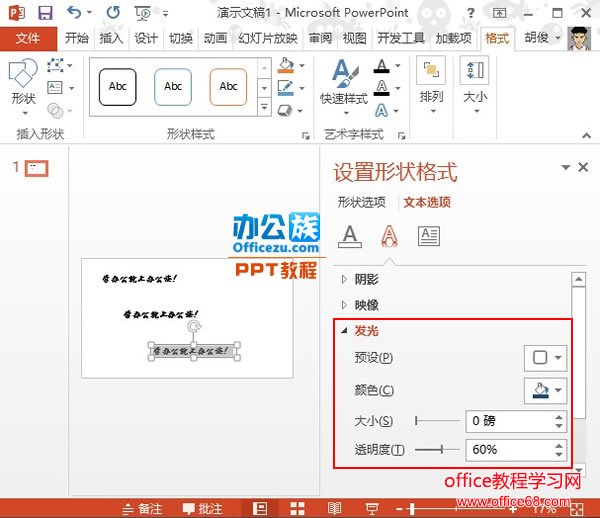Toggle the 备注 notes pane
Viewport: 600px width, 518px height.
(x=142, y=509)
